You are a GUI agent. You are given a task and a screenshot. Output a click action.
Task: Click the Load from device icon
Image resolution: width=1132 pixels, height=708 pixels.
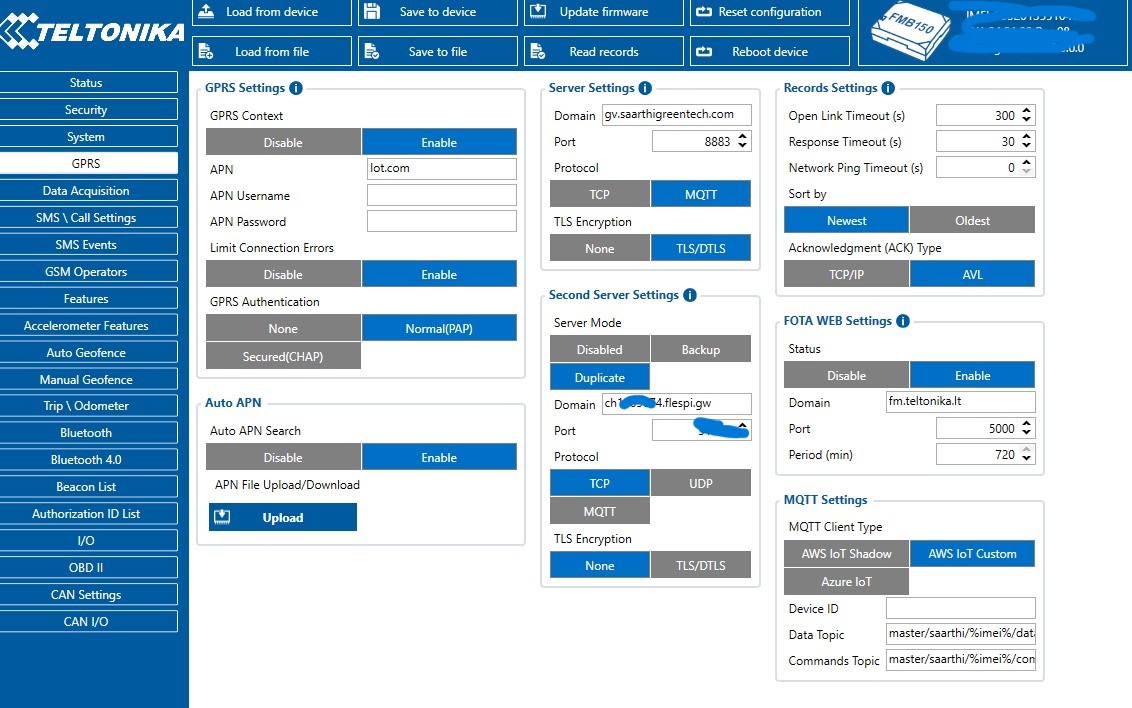[206, 12]
